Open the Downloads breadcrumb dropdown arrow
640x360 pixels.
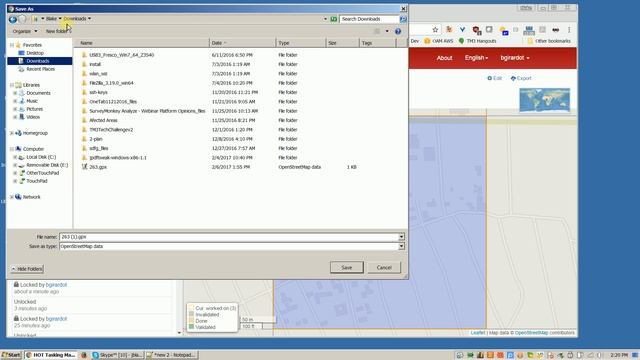click(89, 19)
